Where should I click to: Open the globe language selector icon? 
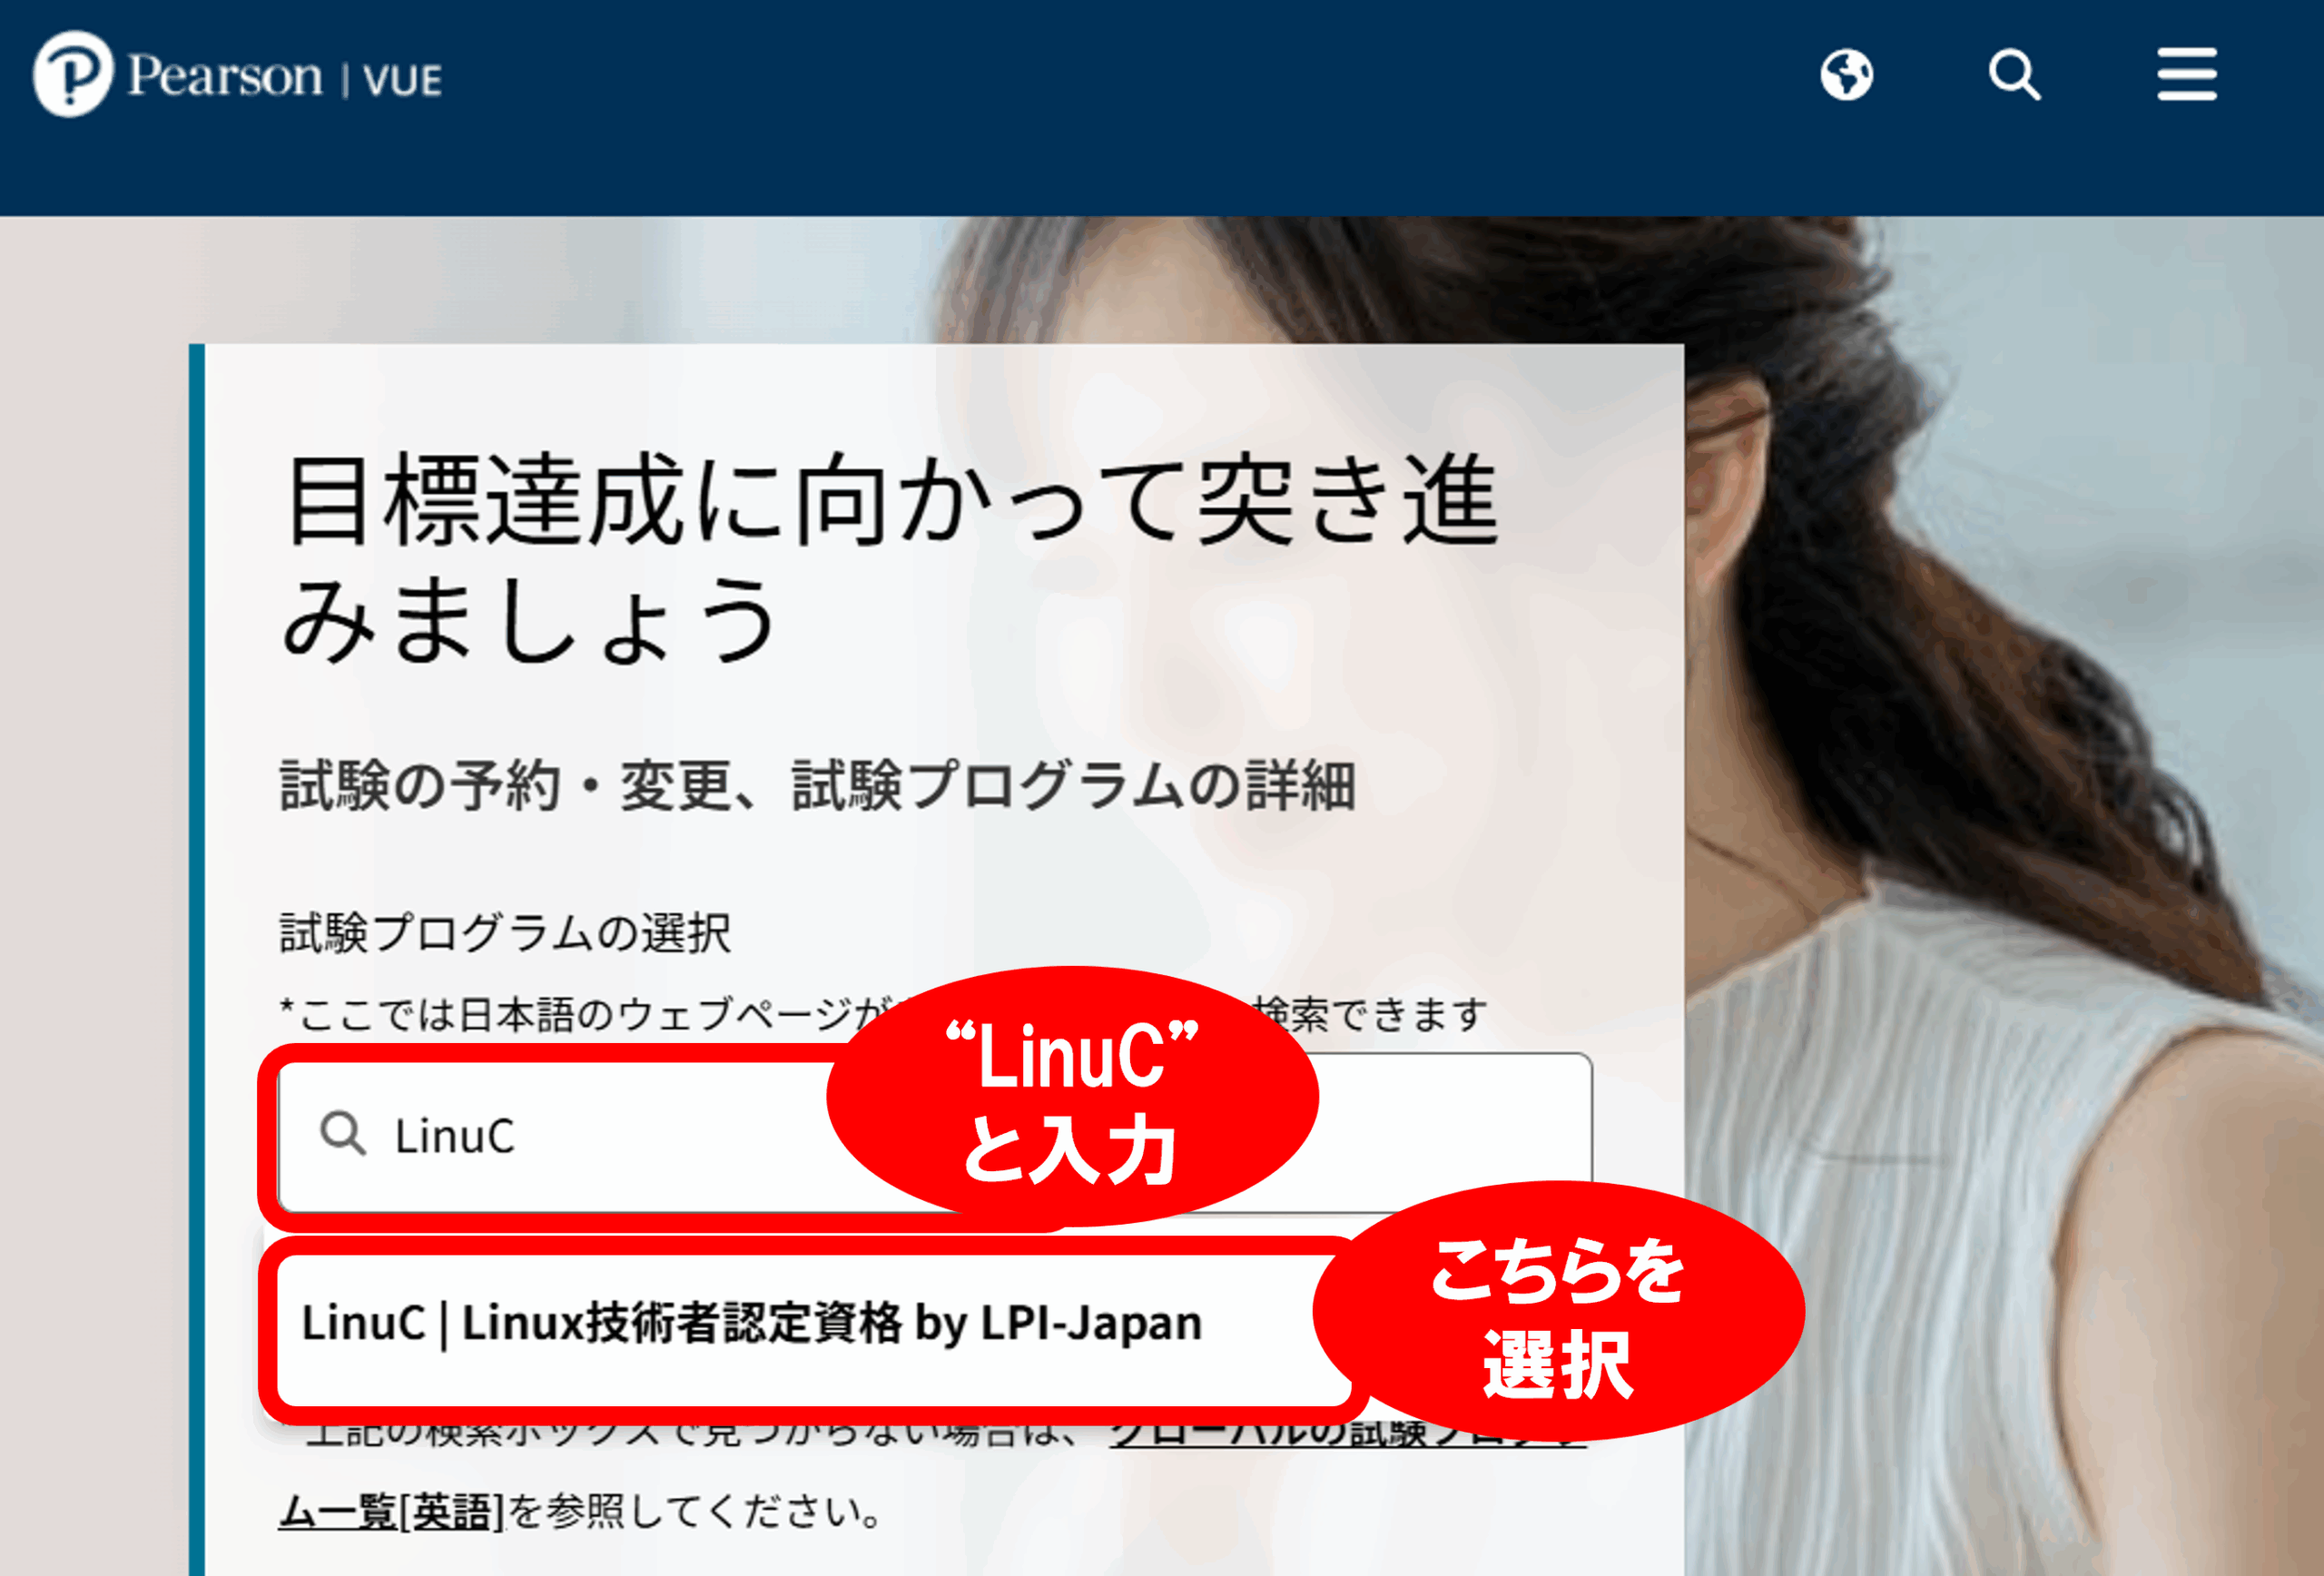click(1846, 75)
